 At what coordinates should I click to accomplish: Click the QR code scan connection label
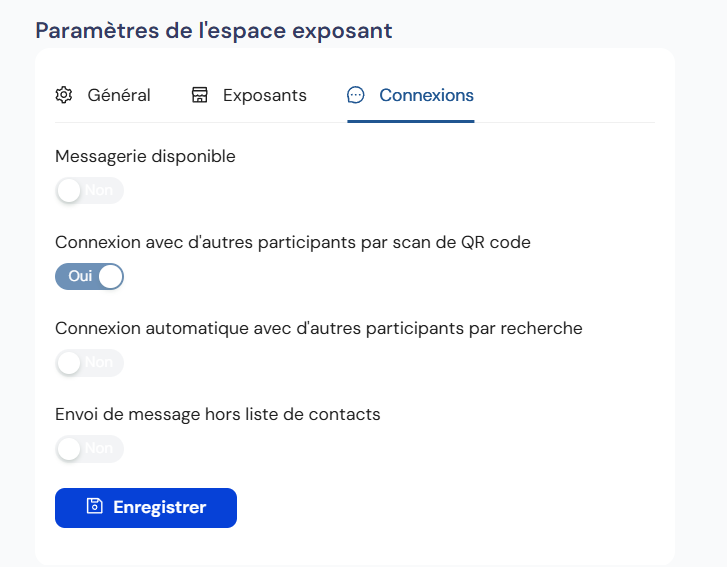tap(293, 242)
